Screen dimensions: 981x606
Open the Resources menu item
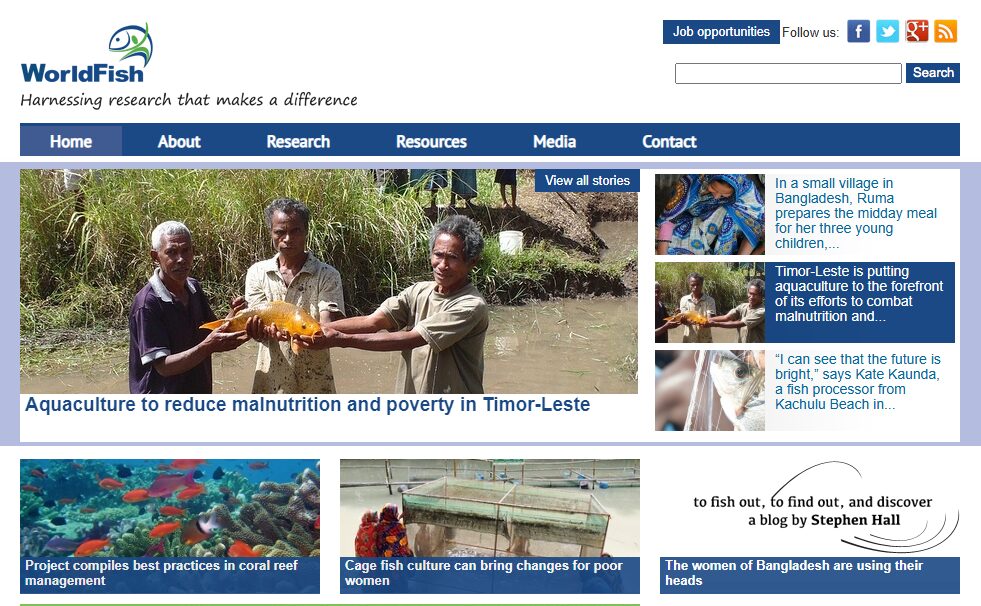(x=431, y=141)
